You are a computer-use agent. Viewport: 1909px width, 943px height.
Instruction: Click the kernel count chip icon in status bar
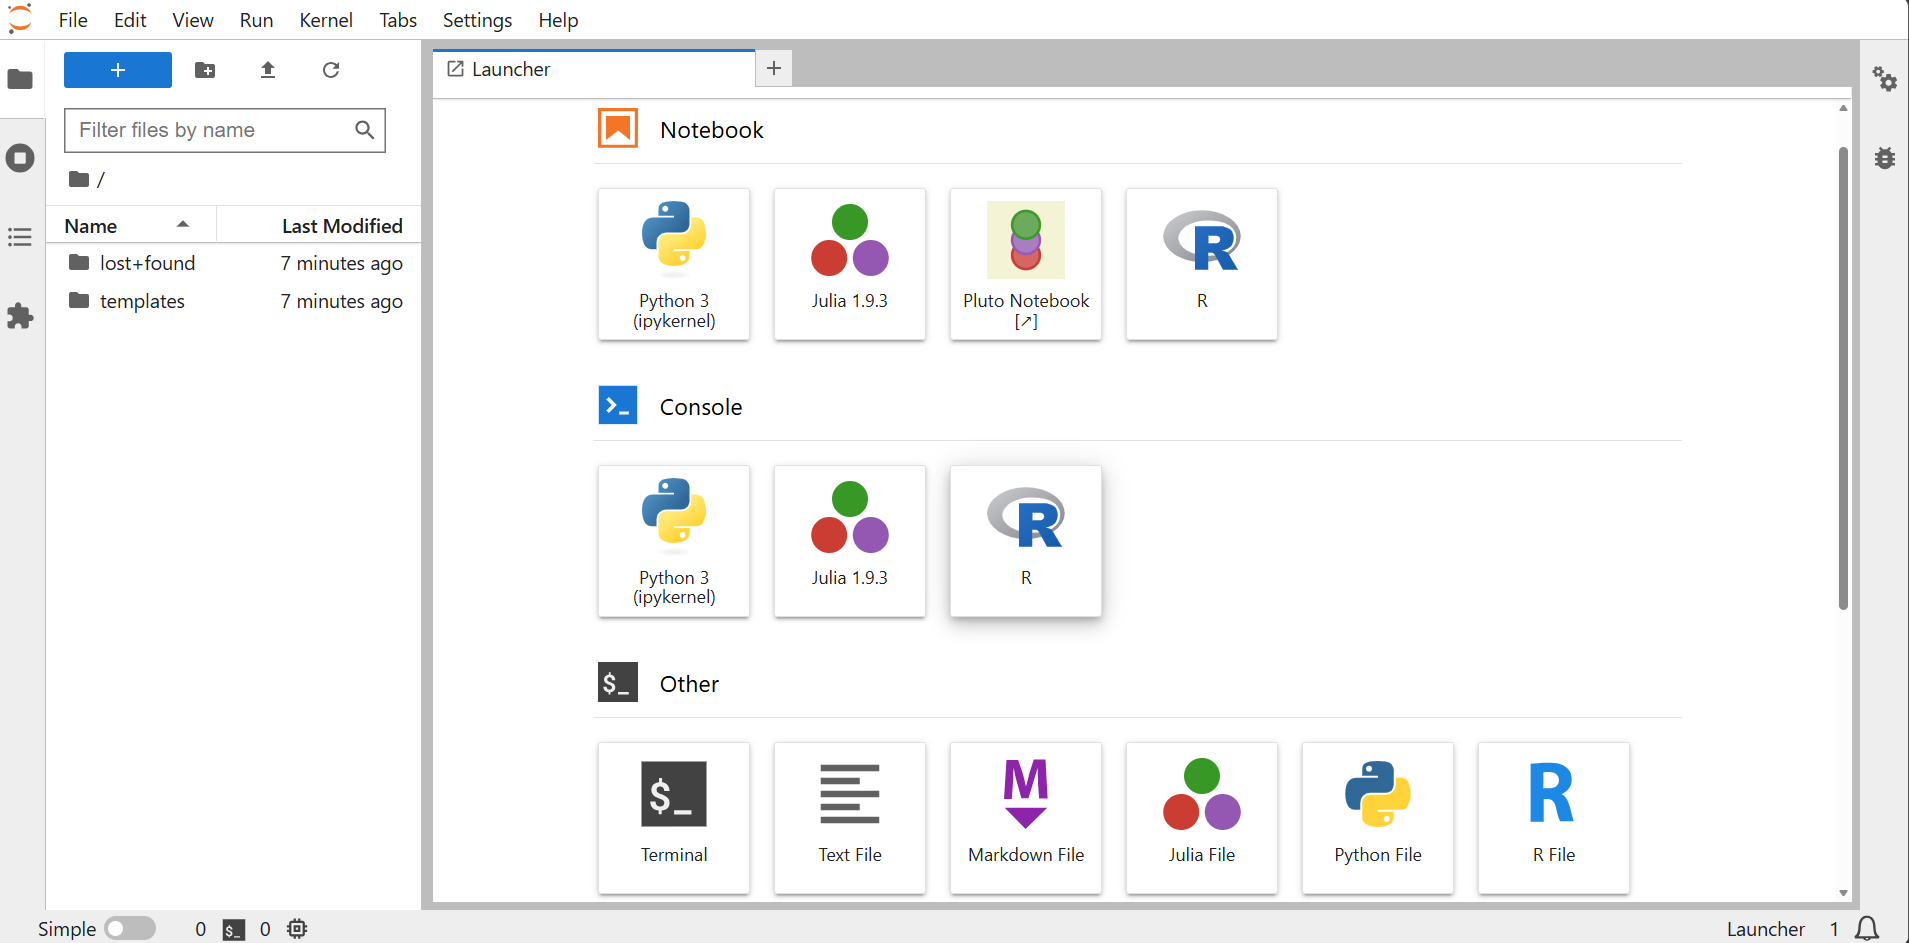pos(297,929)
